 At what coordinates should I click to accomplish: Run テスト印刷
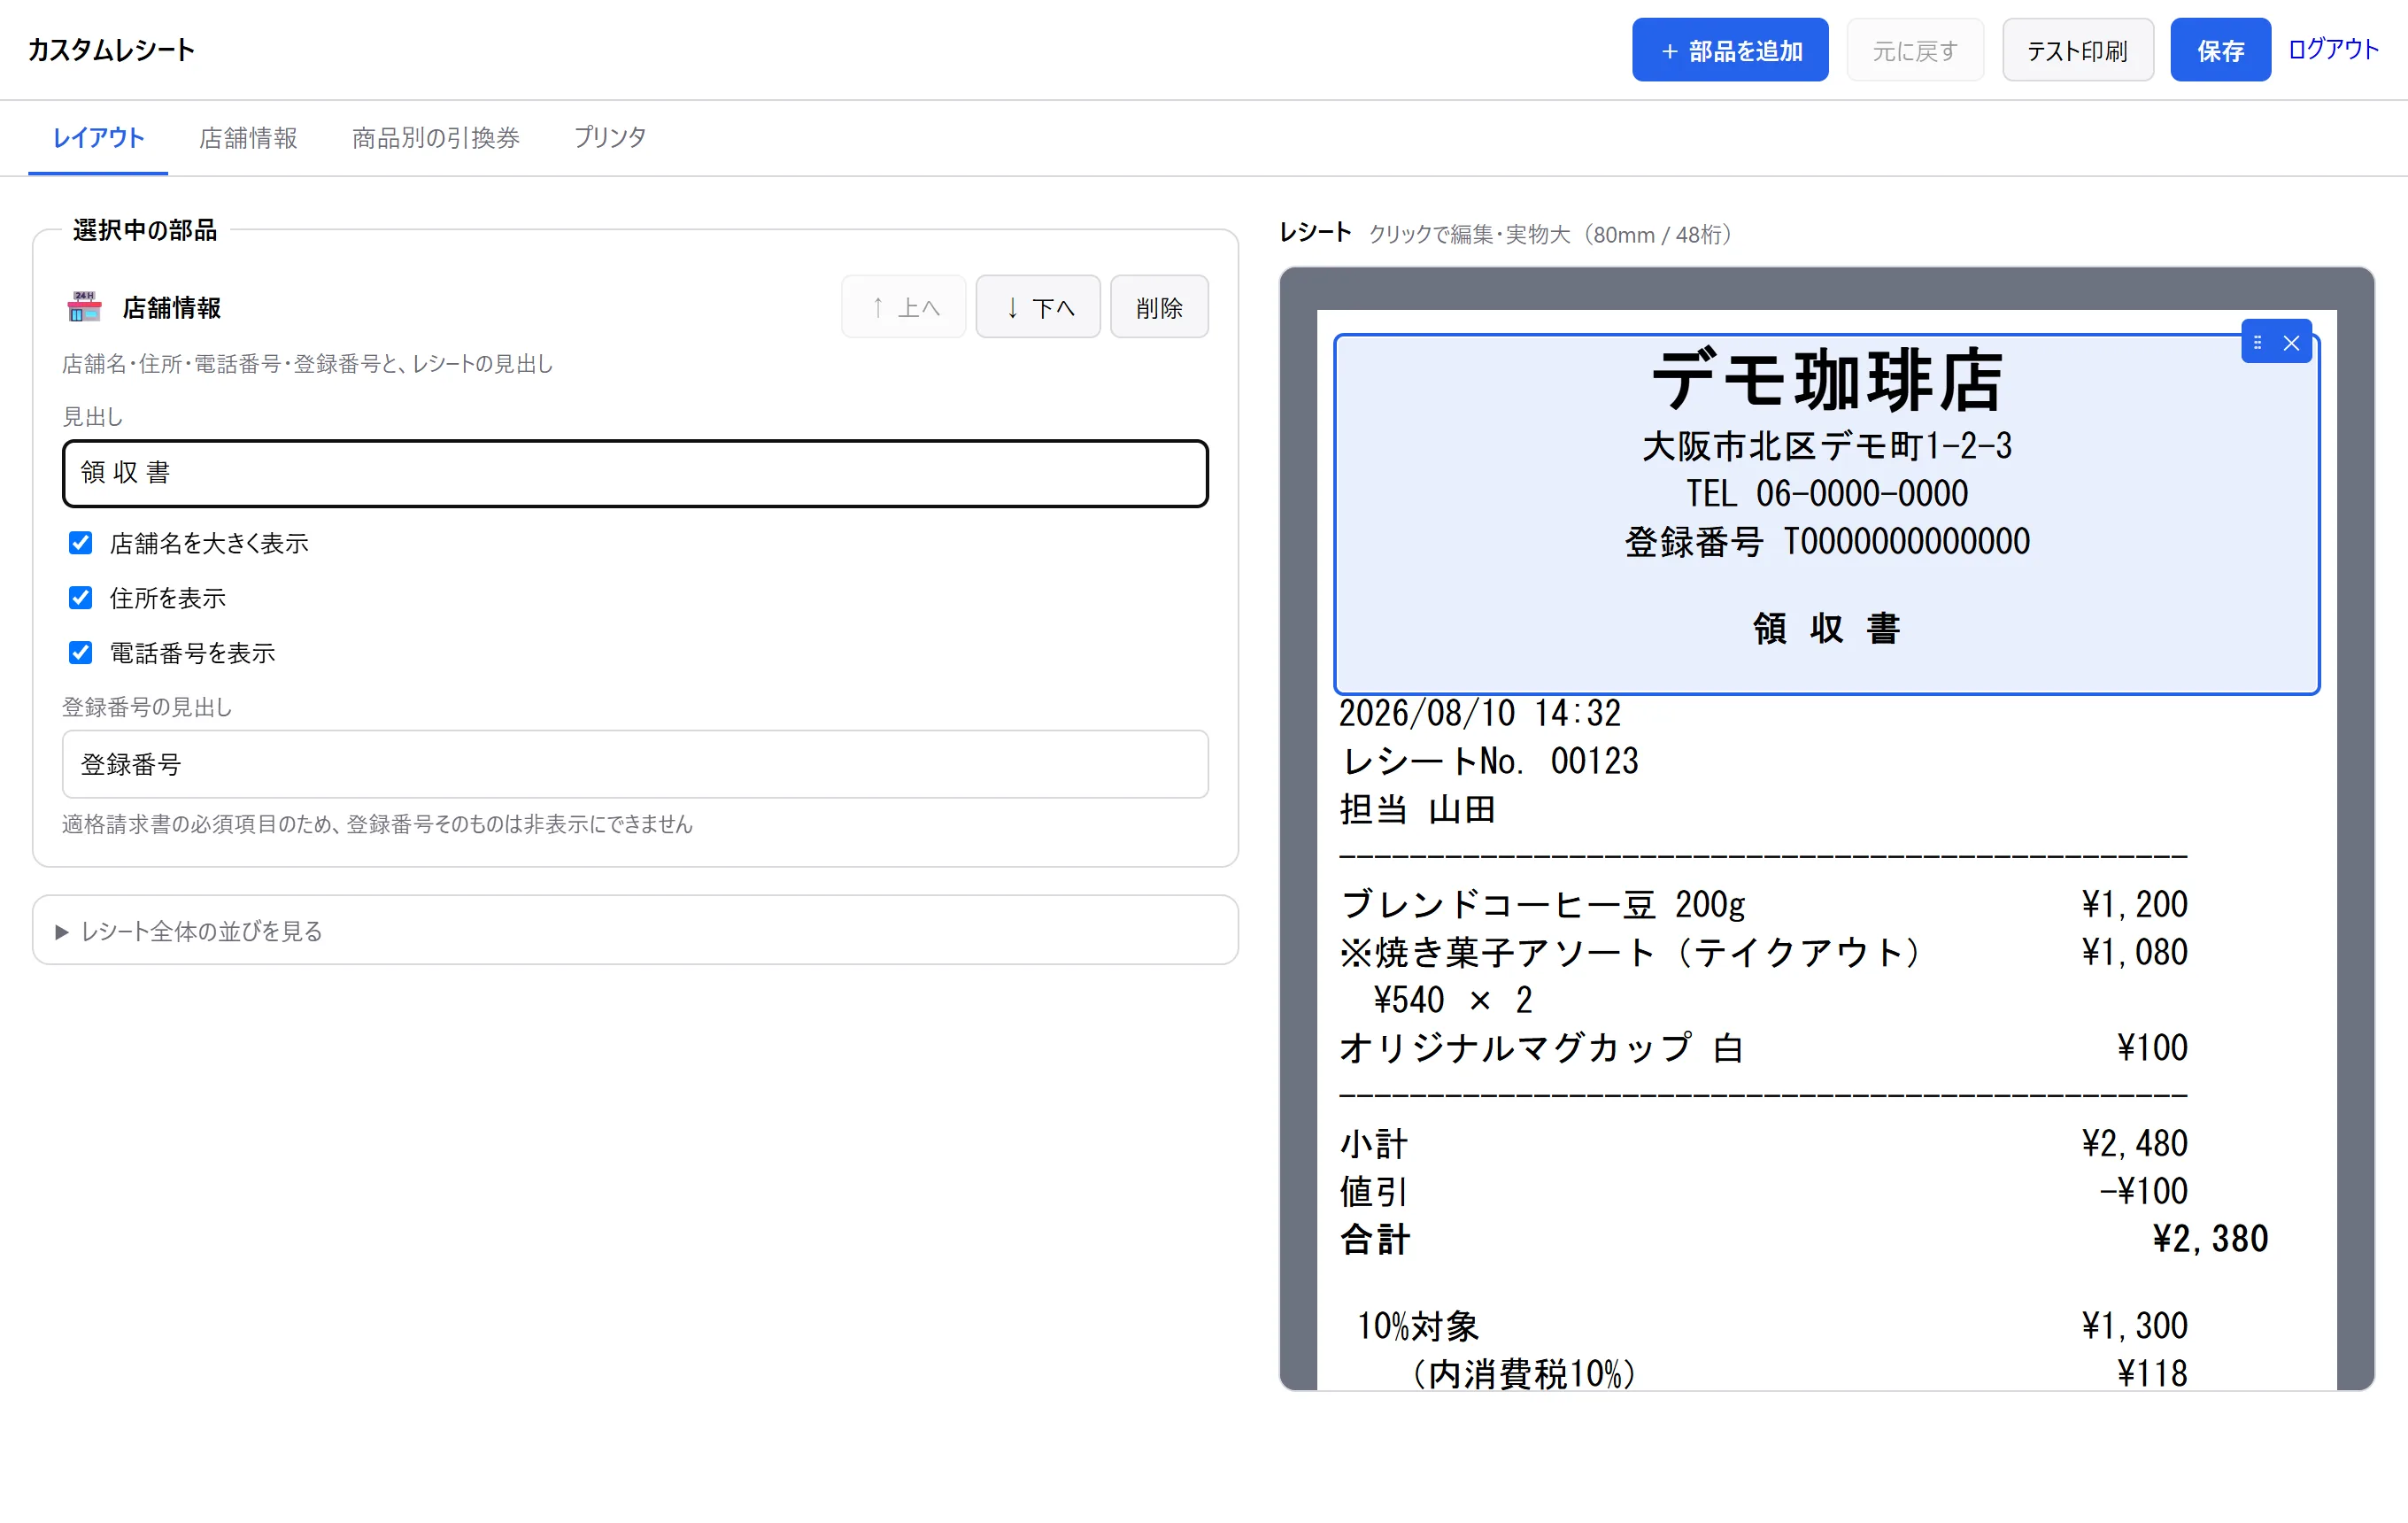point(2077,50)
